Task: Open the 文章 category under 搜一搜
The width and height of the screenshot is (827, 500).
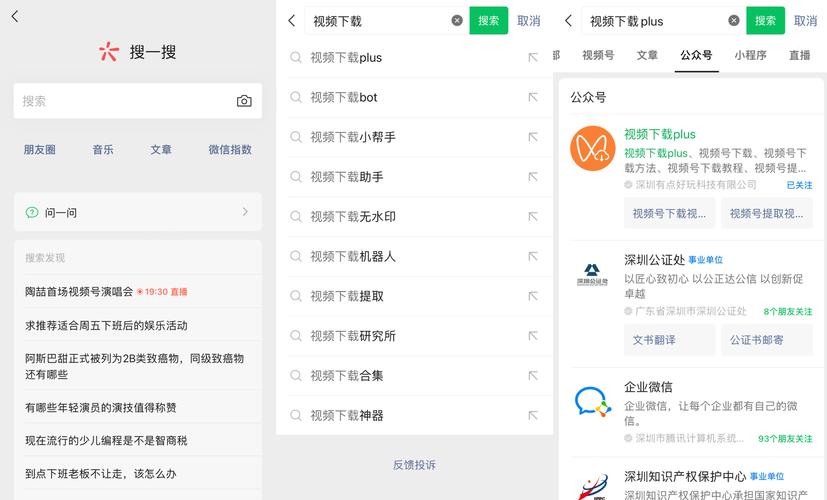Action: pos(161,150)
